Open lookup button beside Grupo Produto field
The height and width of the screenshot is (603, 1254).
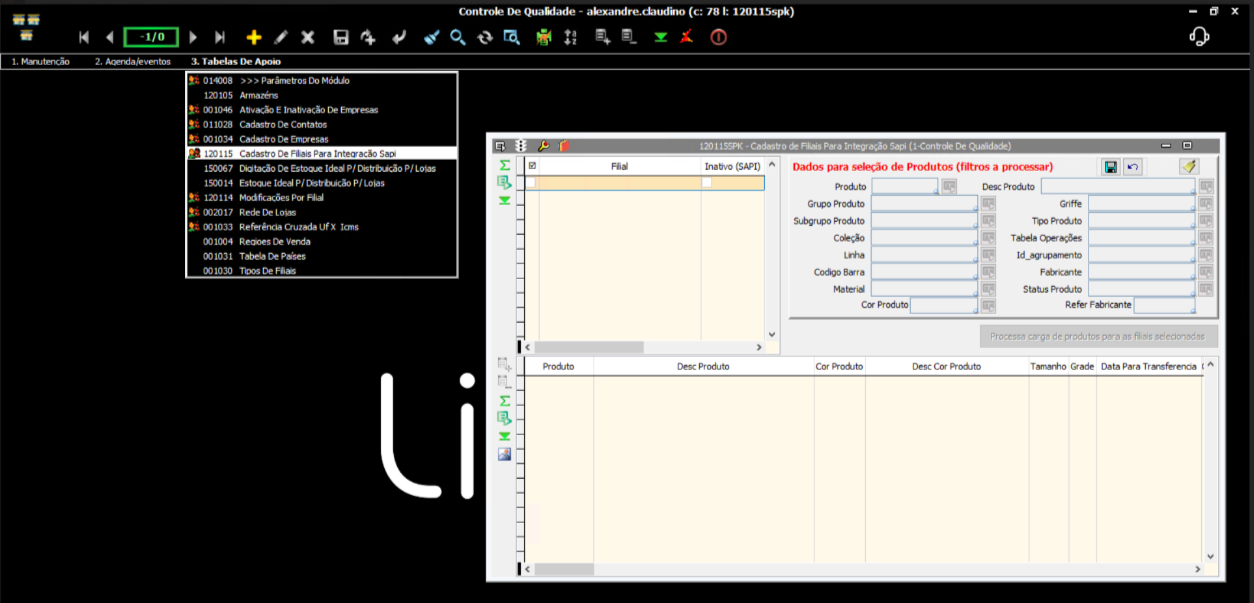tap(988, 204)
